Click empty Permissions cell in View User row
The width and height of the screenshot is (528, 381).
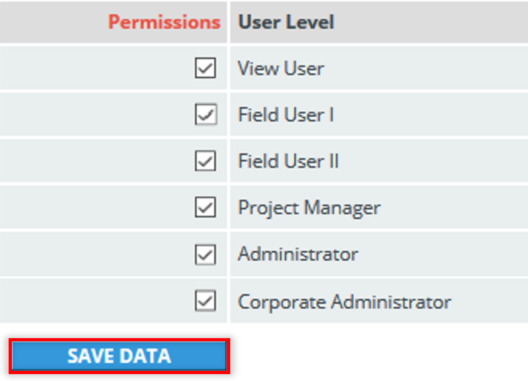point(98,68)
